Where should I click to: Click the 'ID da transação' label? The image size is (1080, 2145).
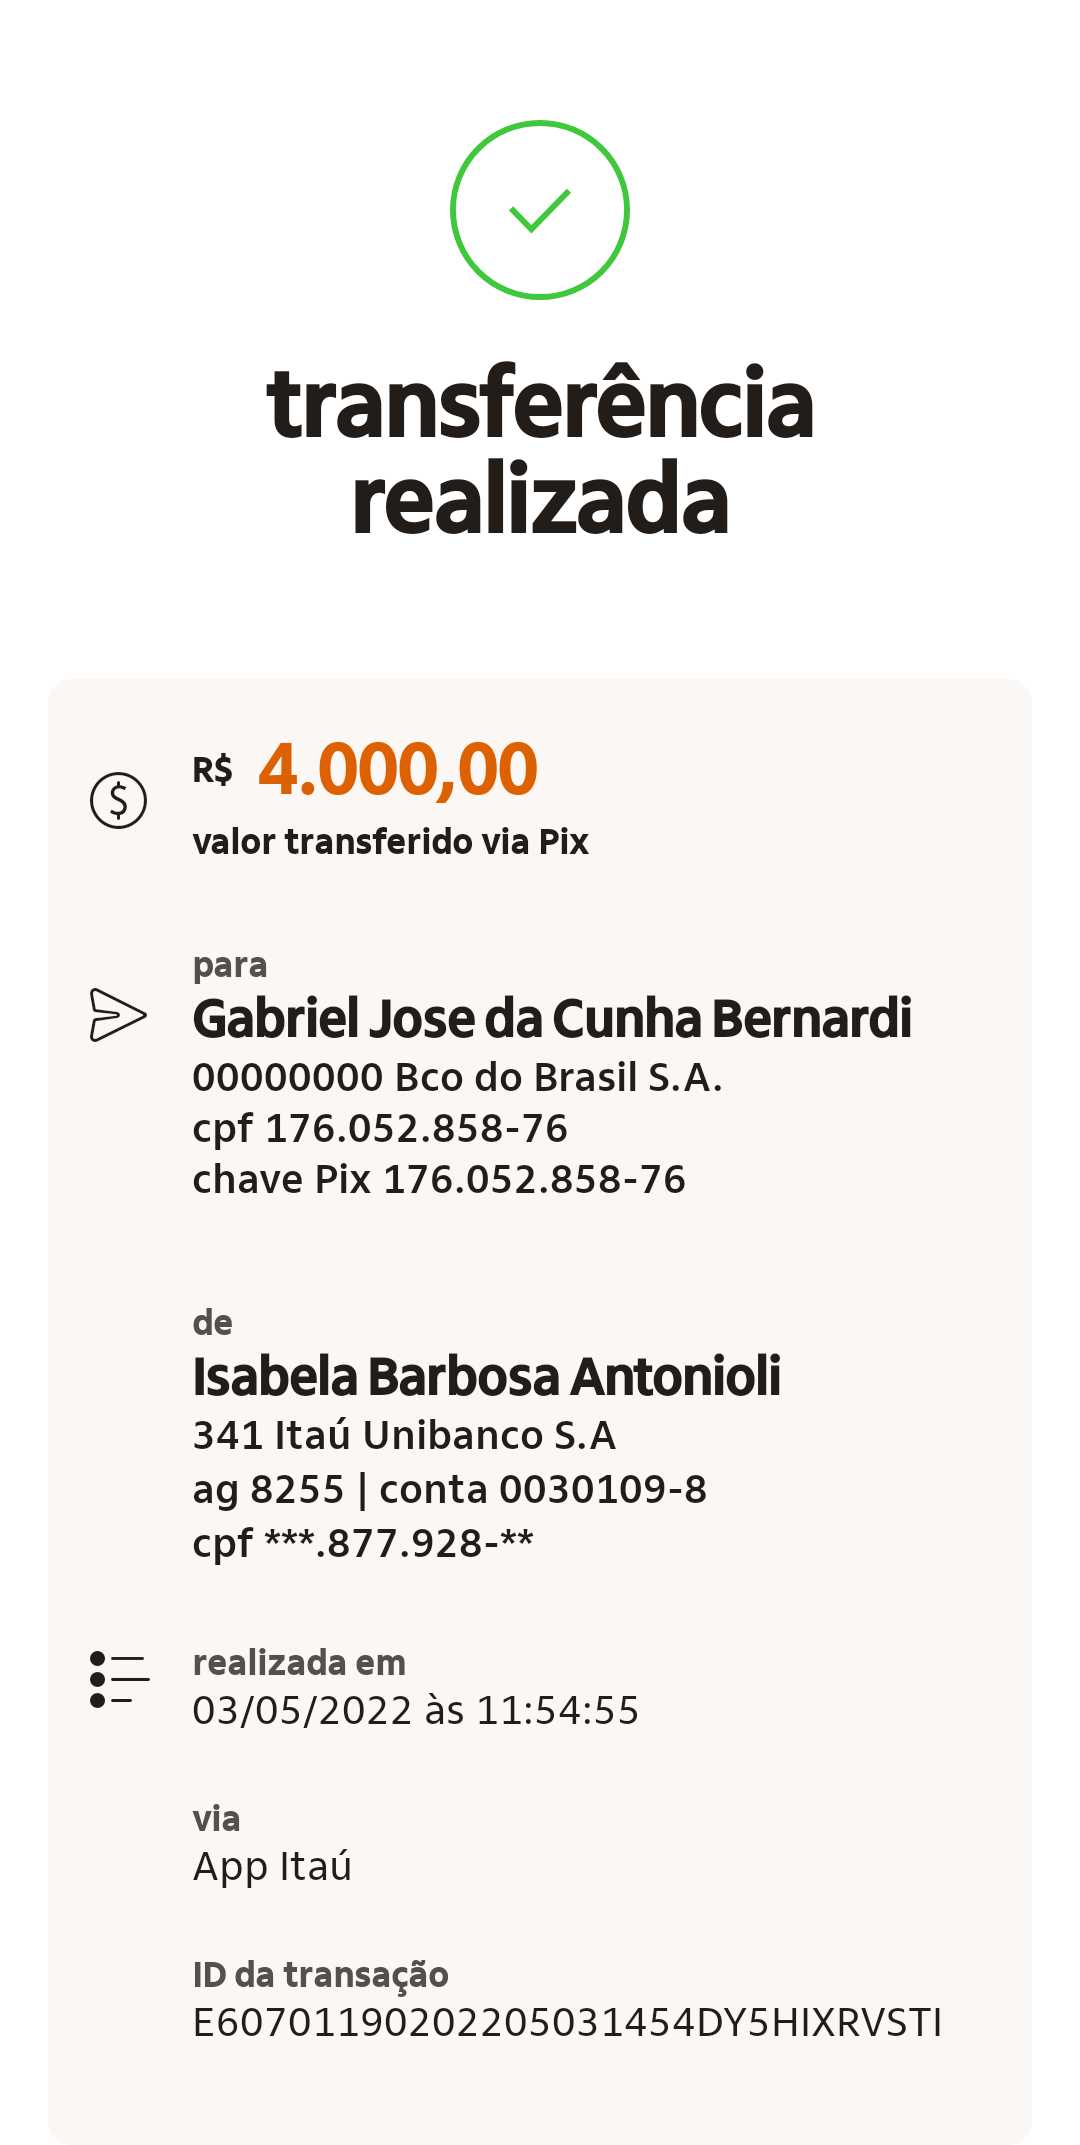tap(320, 1975)
